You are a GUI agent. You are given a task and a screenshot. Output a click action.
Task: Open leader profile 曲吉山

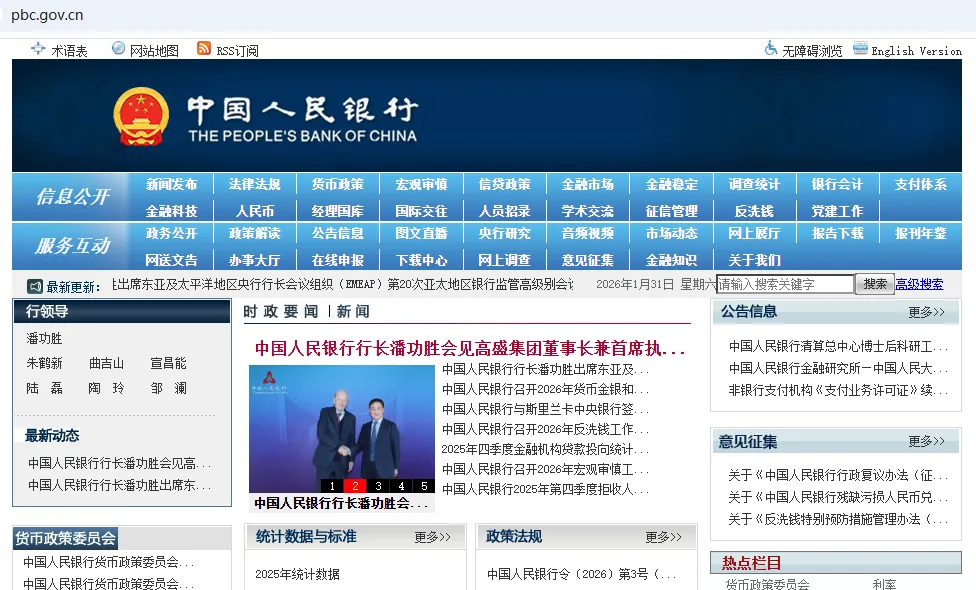coord(106,363)
